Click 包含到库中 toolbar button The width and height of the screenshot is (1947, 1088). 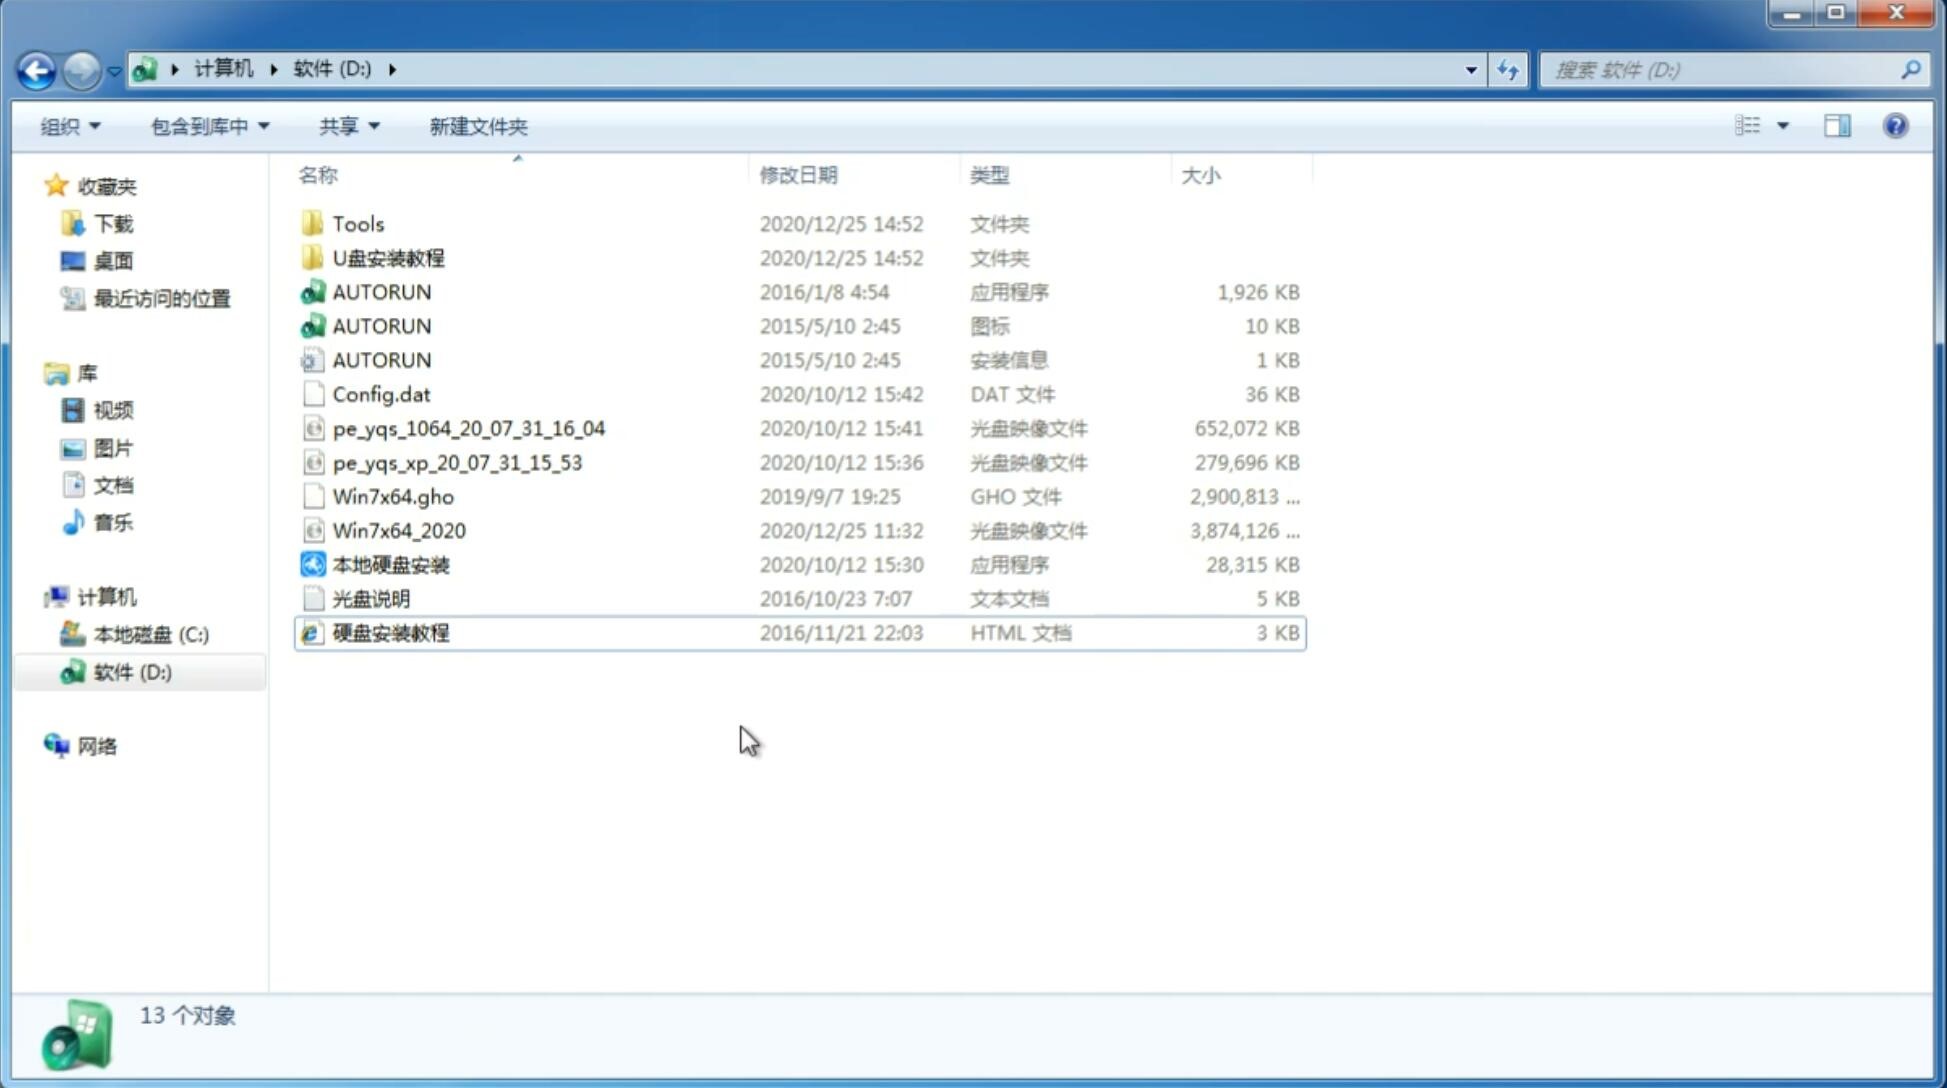click(x=209, y=126)
